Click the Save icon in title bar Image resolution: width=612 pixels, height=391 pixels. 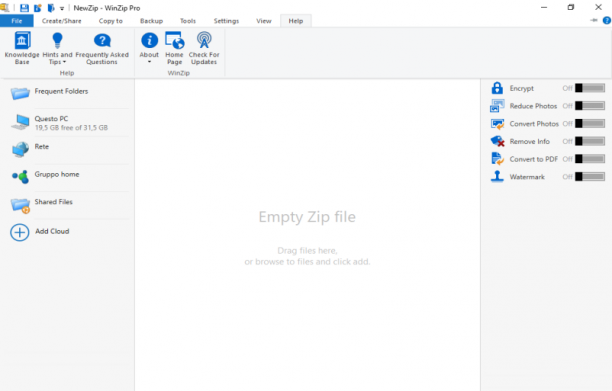pos(24,7)
